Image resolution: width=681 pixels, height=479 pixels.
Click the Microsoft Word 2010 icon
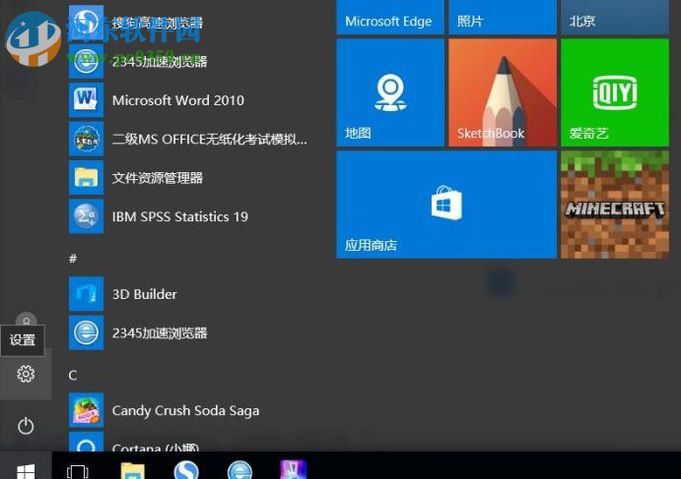[86, 100]
